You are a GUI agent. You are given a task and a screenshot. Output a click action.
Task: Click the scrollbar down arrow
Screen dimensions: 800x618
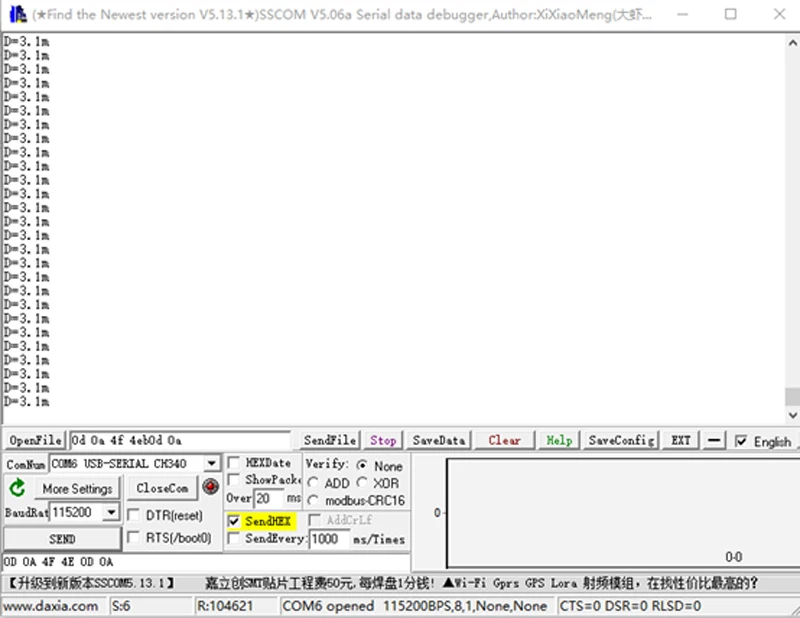click(792, 415)
